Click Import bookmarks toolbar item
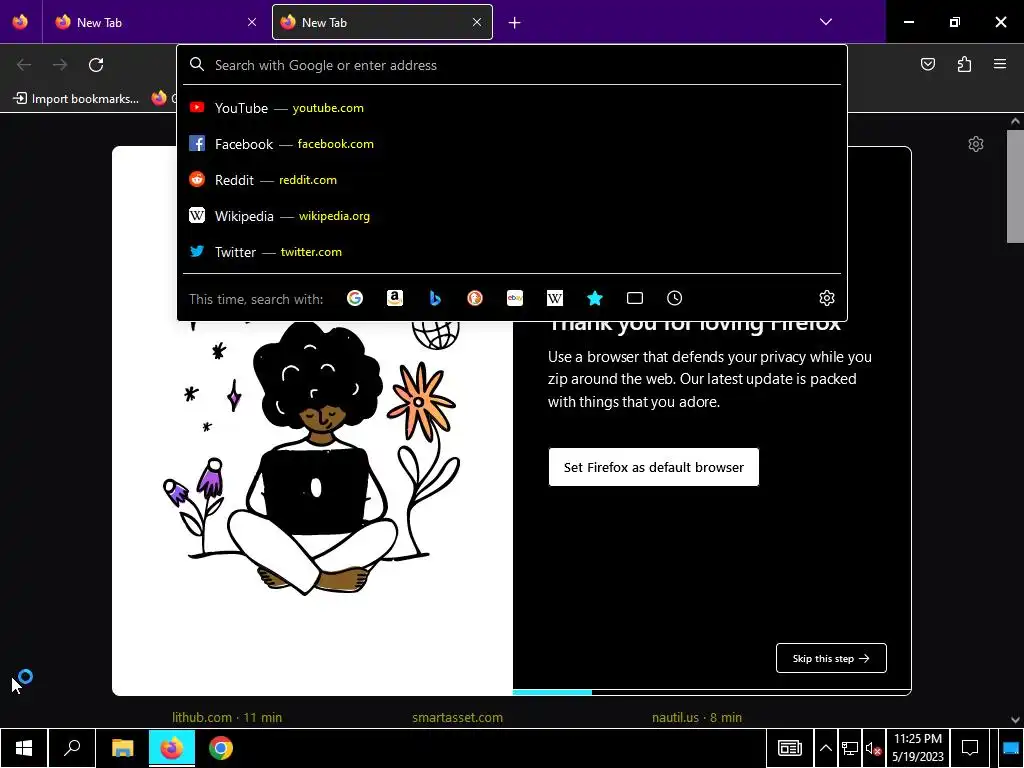 76,99
